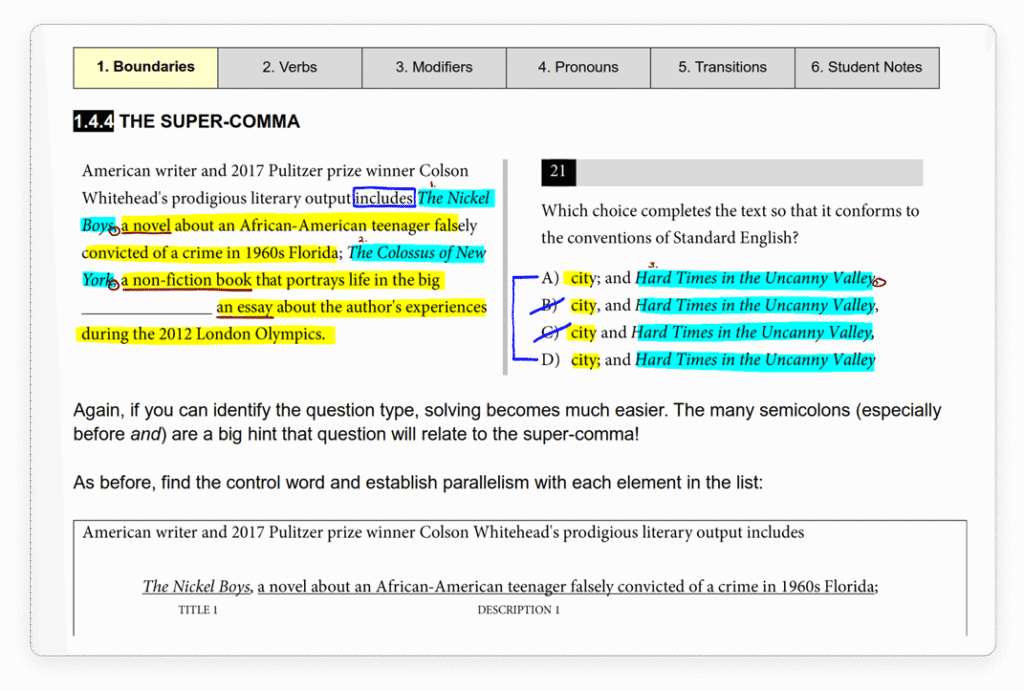Click the underlined phrase "an essay"
The width and height of the screenshot is (1024, 690).
[245, 307]
